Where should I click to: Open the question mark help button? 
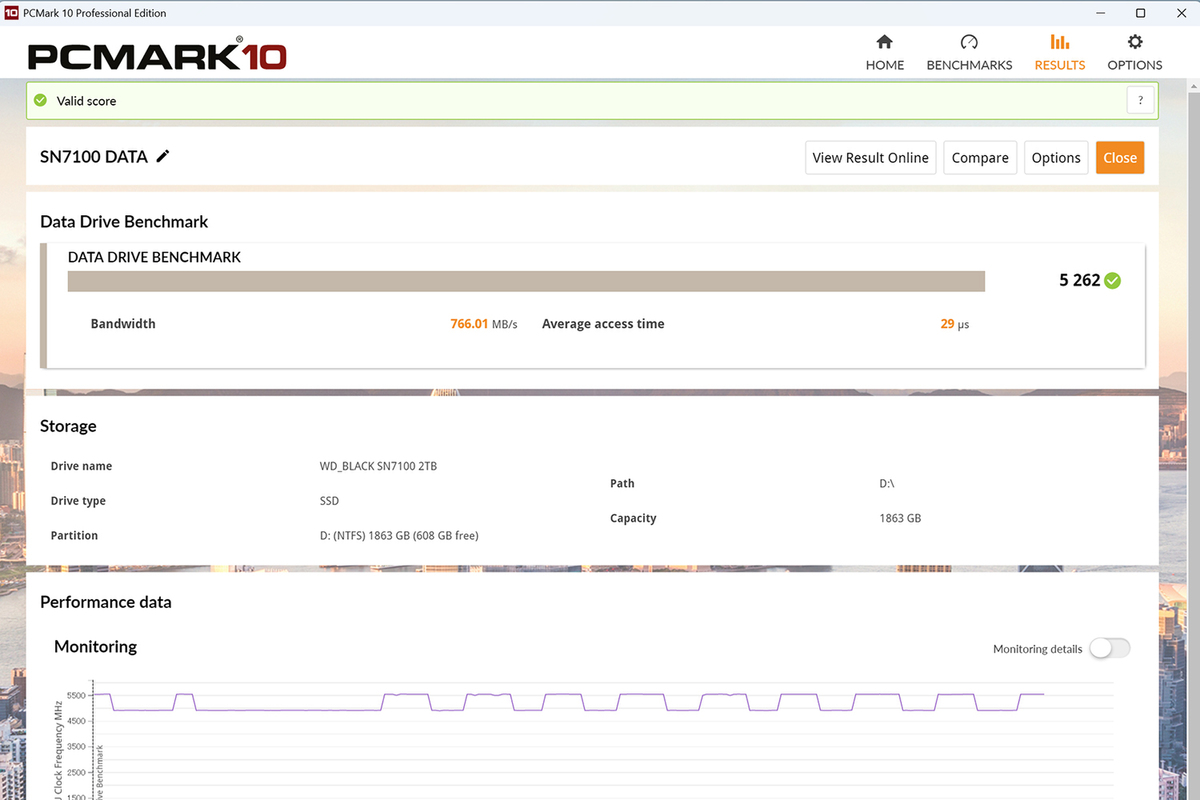[x=1140, y=100]
